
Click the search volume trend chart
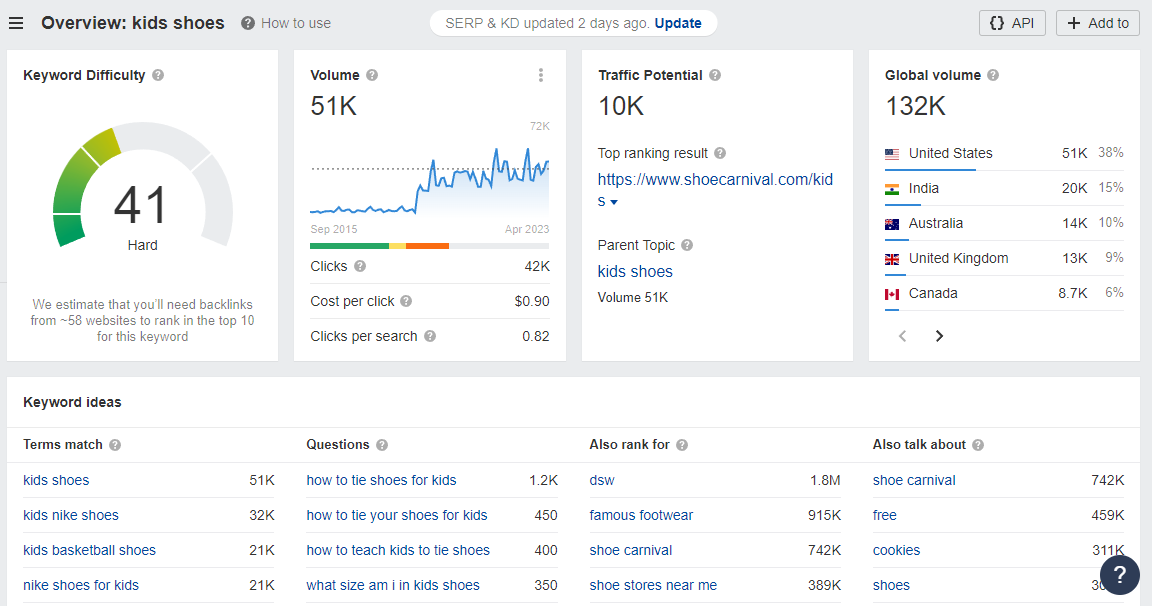point(430,180)
